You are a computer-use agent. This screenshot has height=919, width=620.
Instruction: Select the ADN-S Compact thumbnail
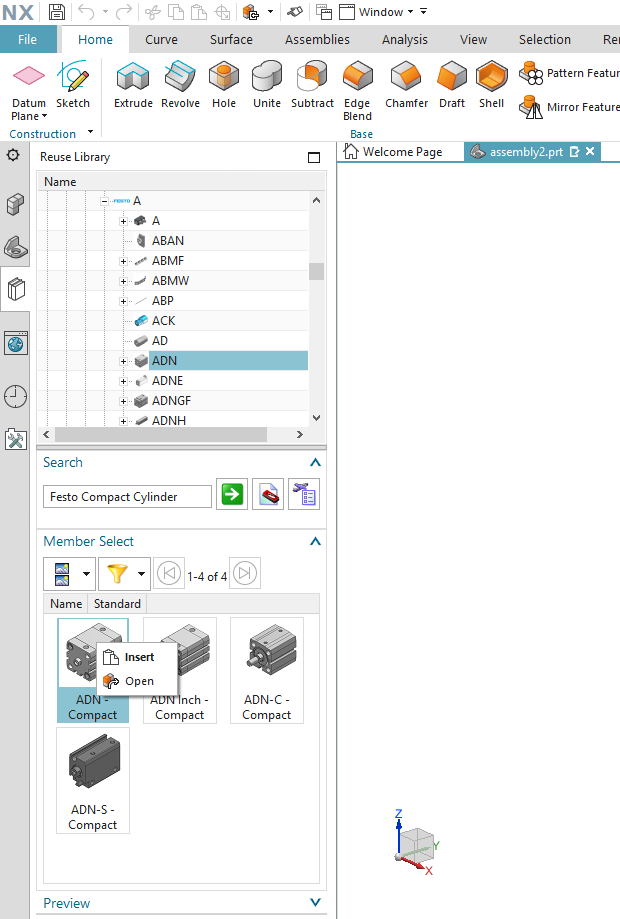(x=93, y=780)
